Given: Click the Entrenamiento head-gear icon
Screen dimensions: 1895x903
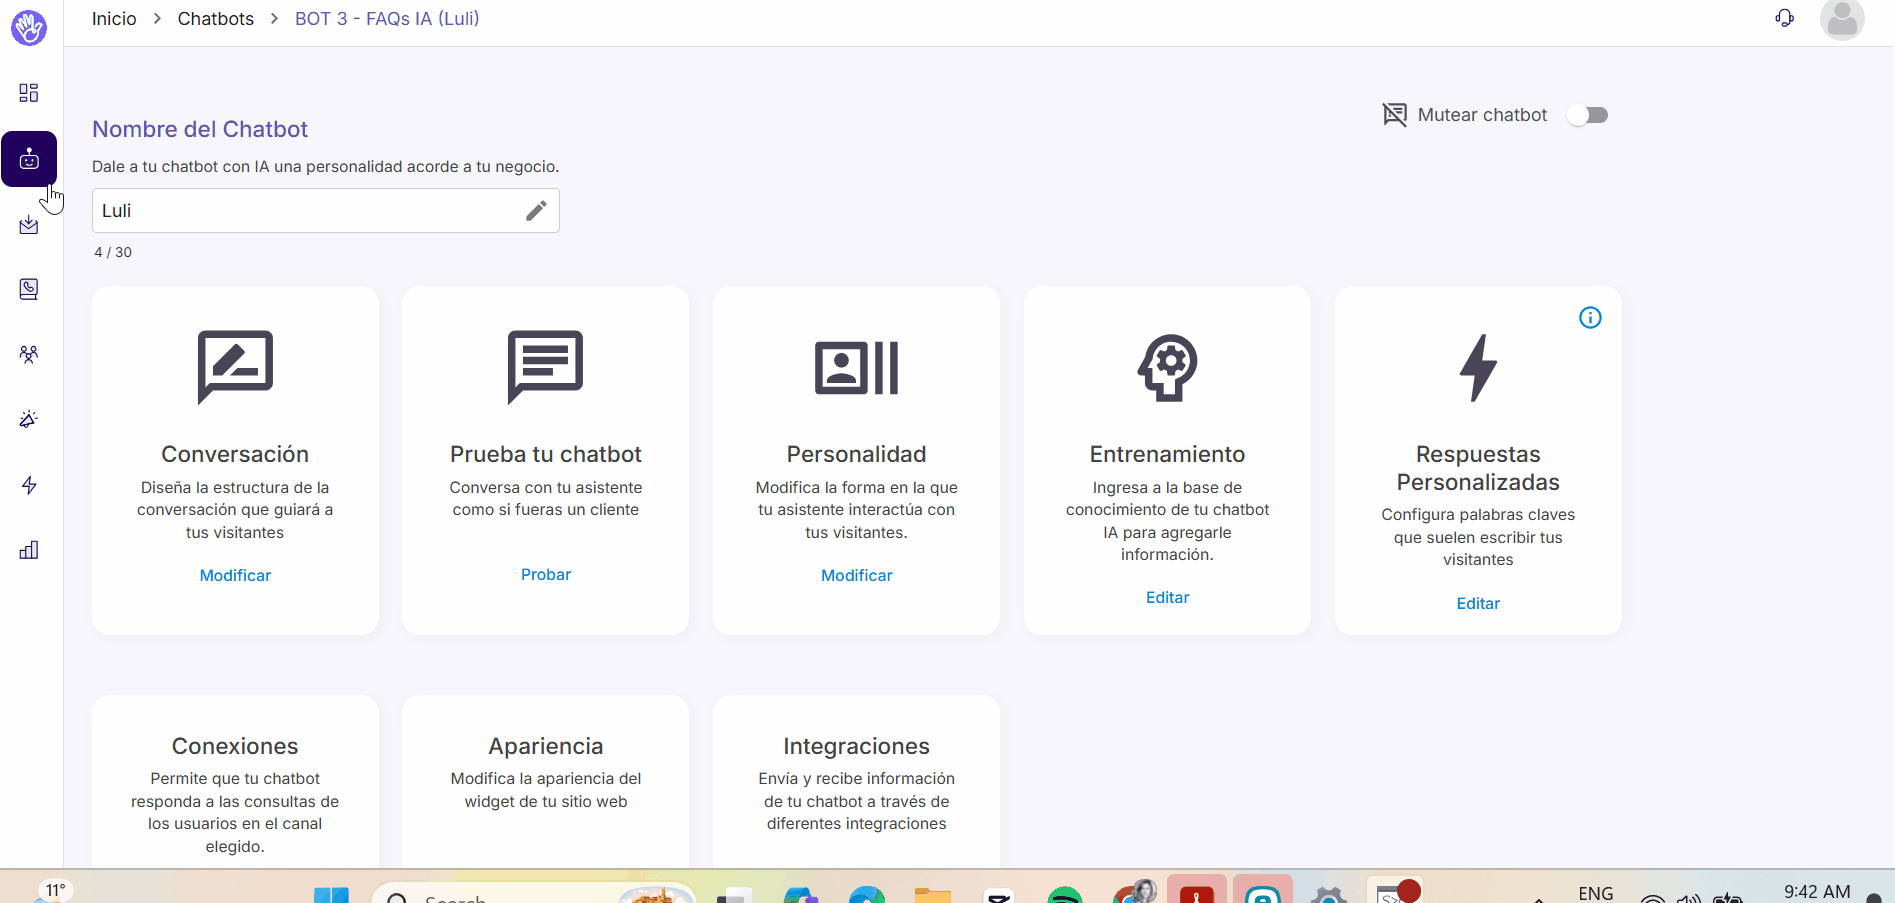Looking at the screenshot, I should [x=1167, y=368].
